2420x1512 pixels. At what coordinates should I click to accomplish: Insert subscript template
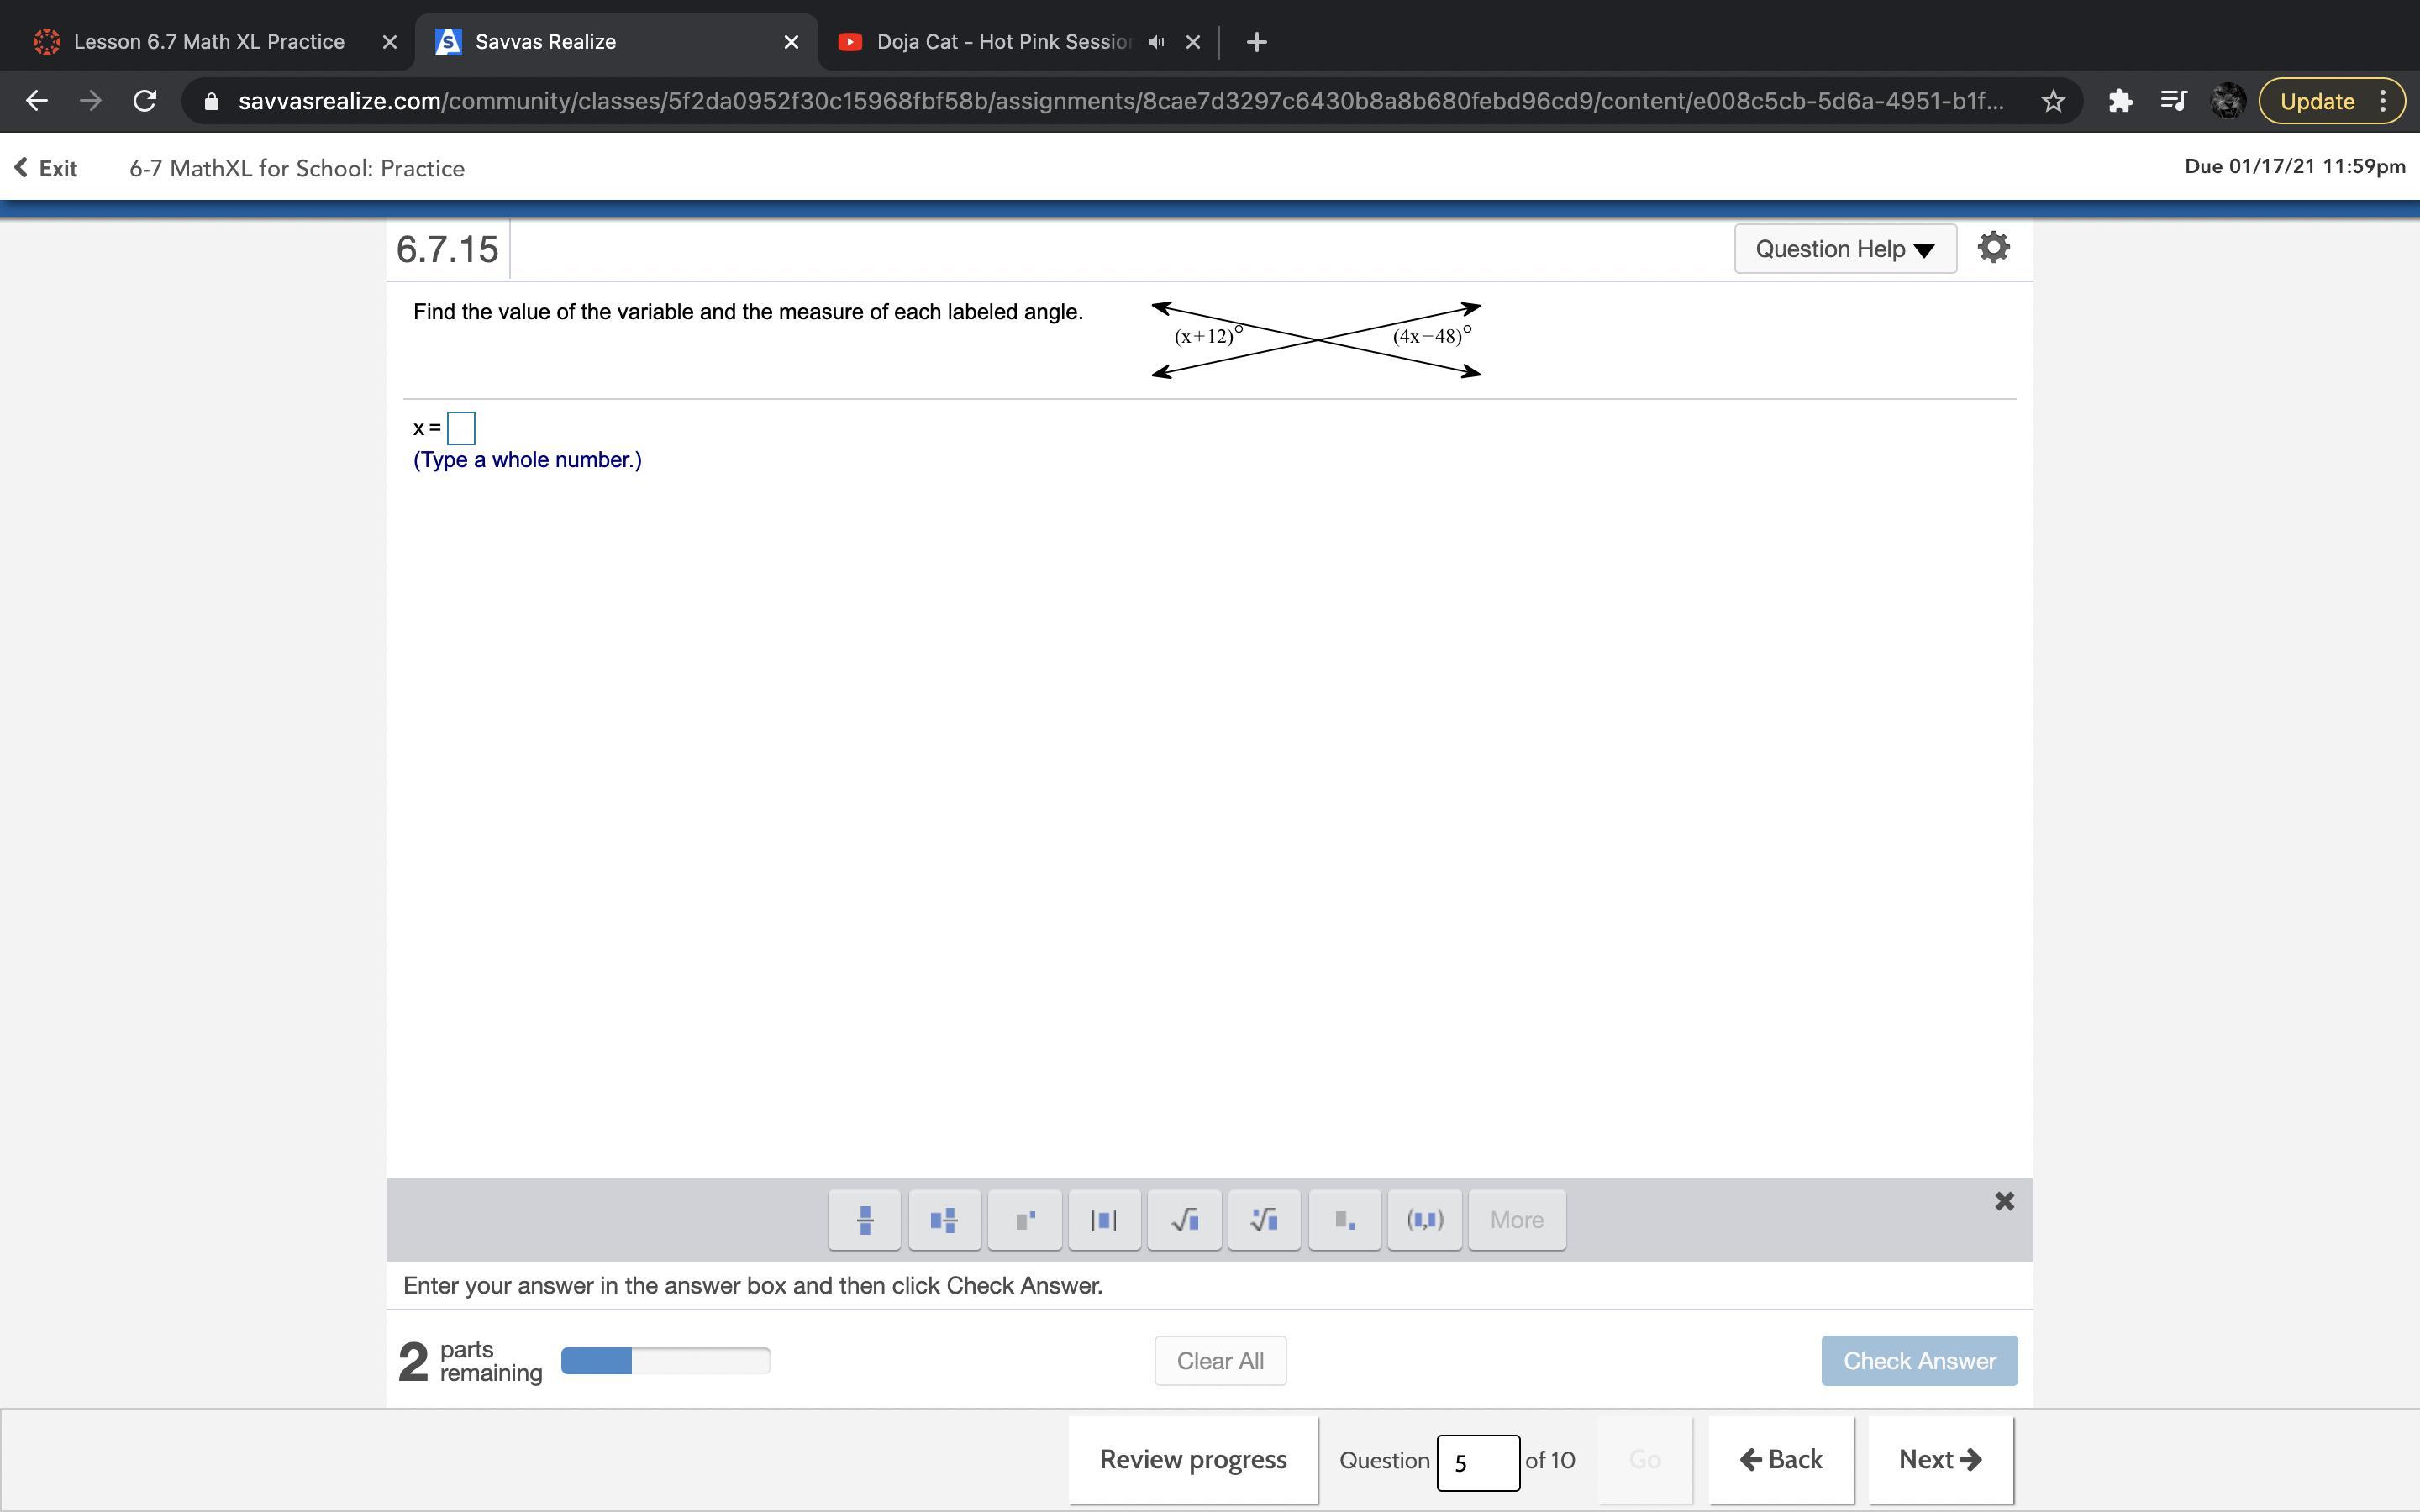(1344, 1219)
